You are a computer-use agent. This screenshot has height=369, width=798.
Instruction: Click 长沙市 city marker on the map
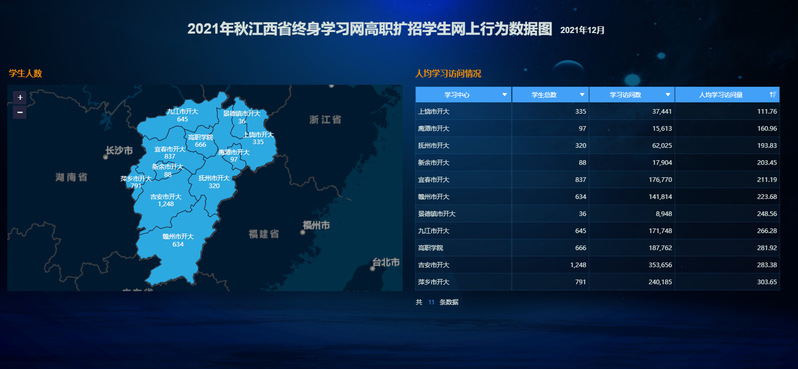pos(105,157)
